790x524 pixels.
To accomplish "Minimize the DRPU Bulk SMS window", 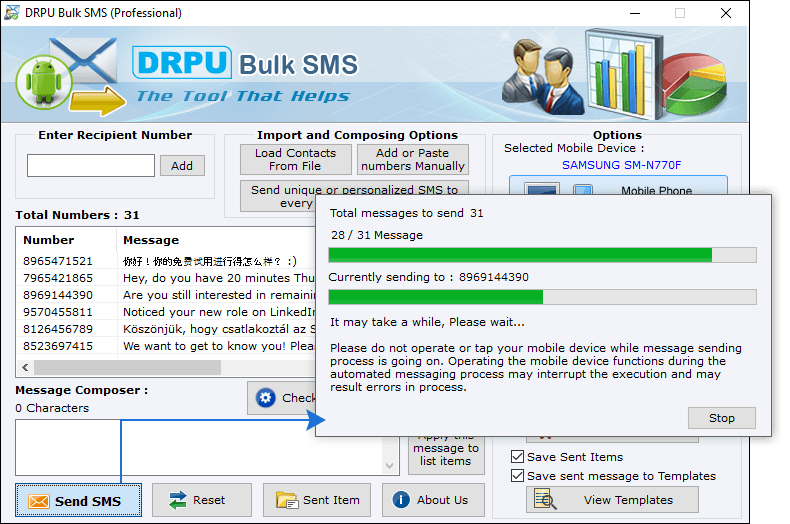I will point(635,13).
